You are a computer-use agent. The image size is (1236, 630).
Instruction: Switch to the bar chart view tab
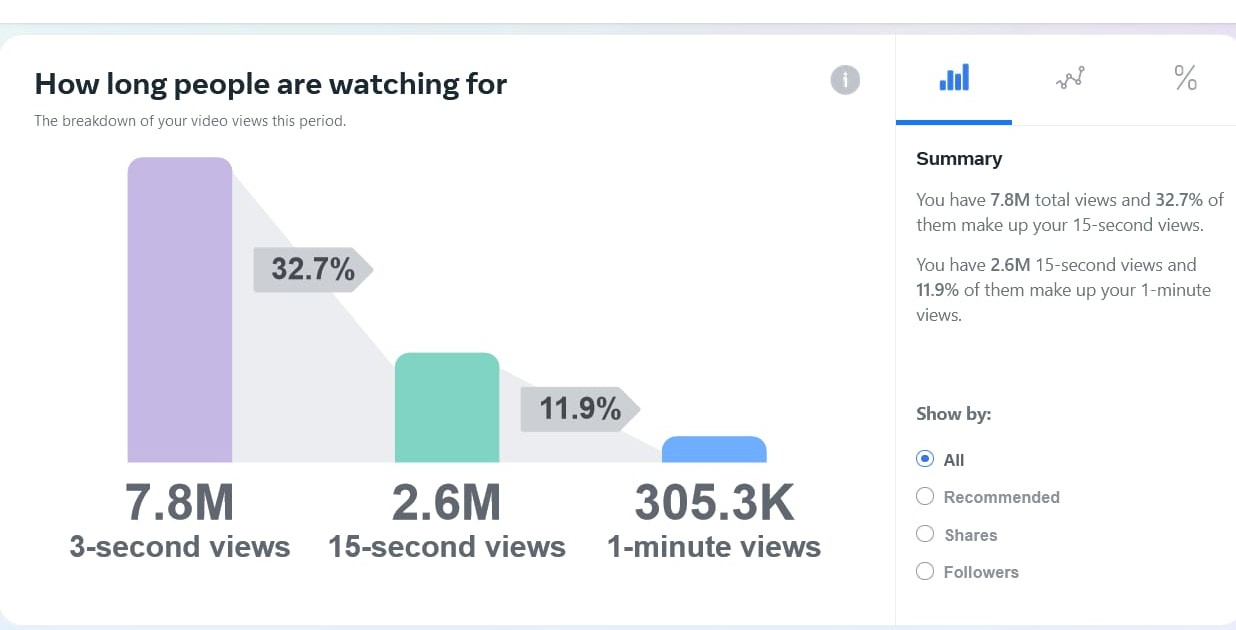[954, 78]
